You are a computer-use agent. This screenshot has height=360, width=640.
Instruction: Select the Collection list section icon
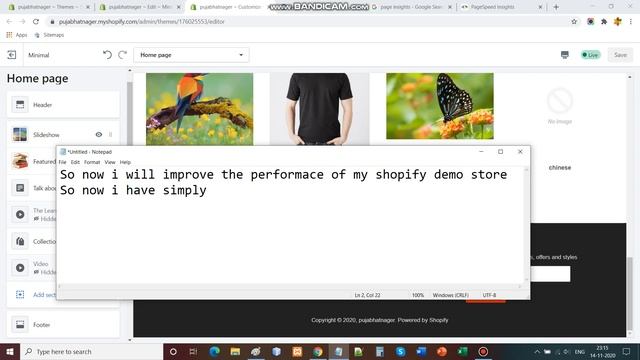[x=20, y=241]
